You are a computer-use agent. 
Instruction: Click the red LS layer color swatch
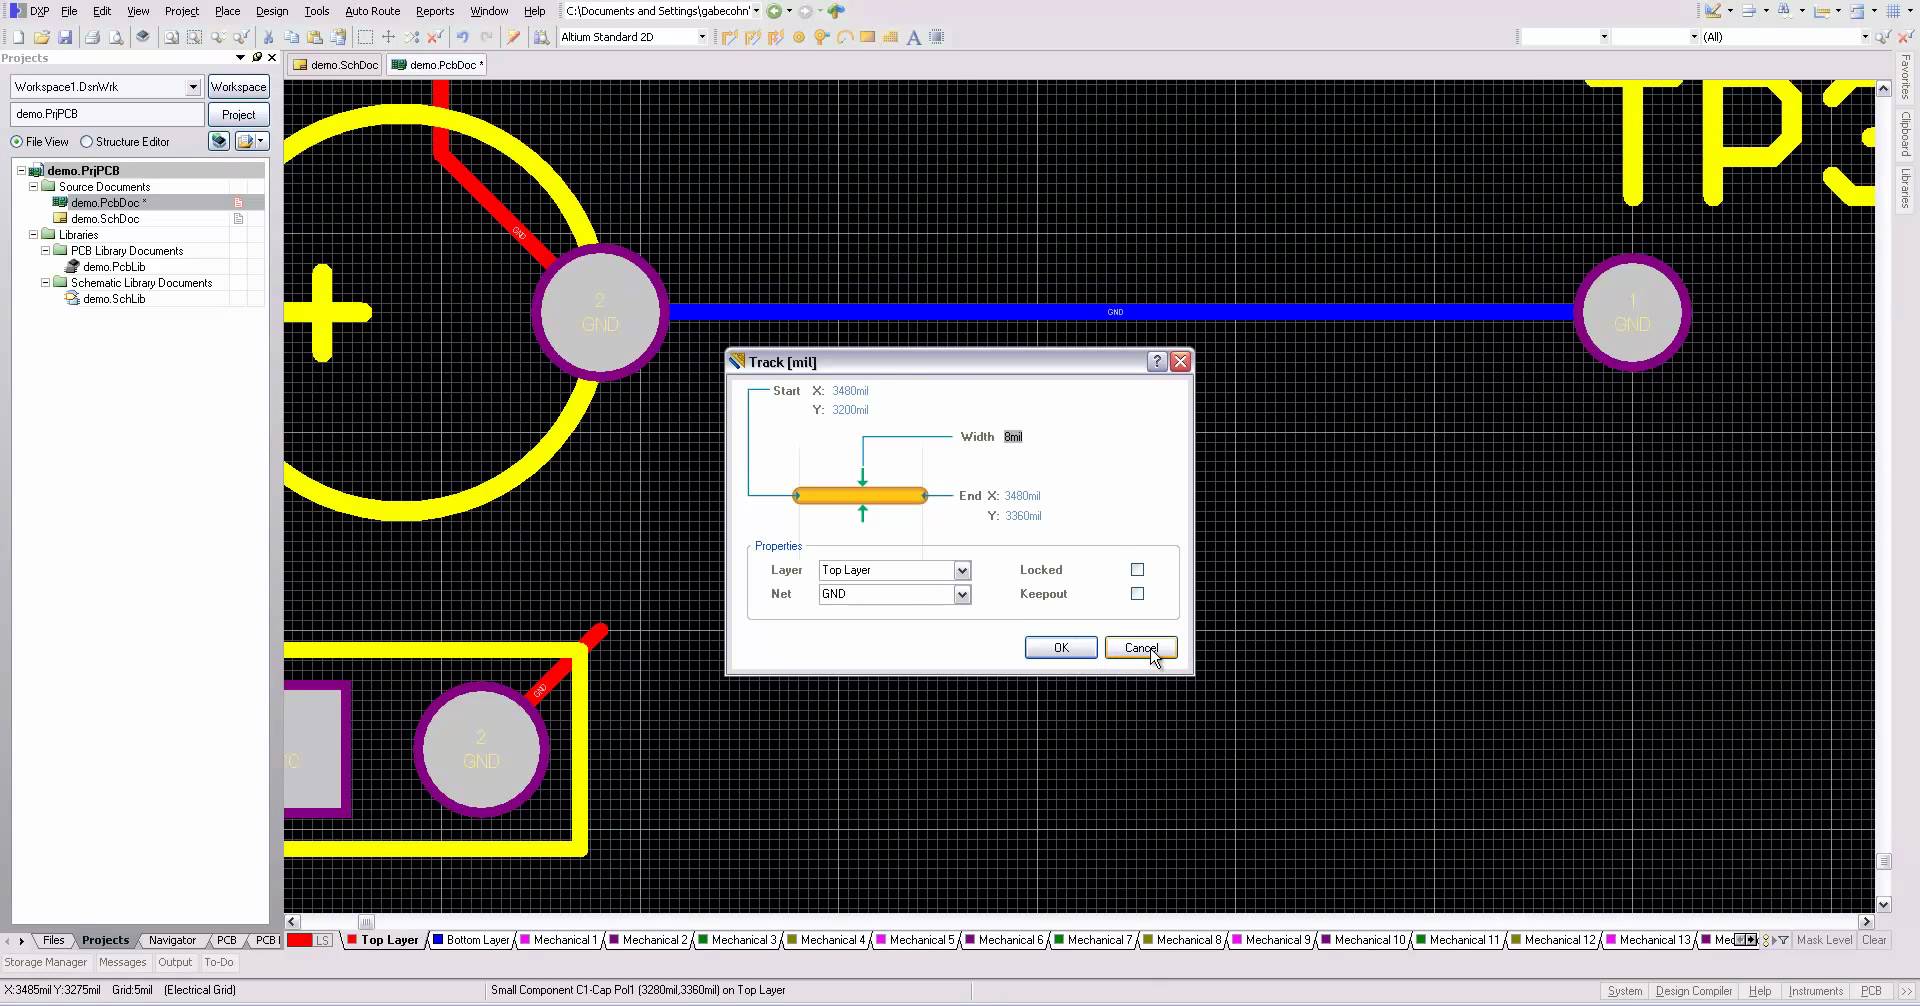tap(300, 940)
